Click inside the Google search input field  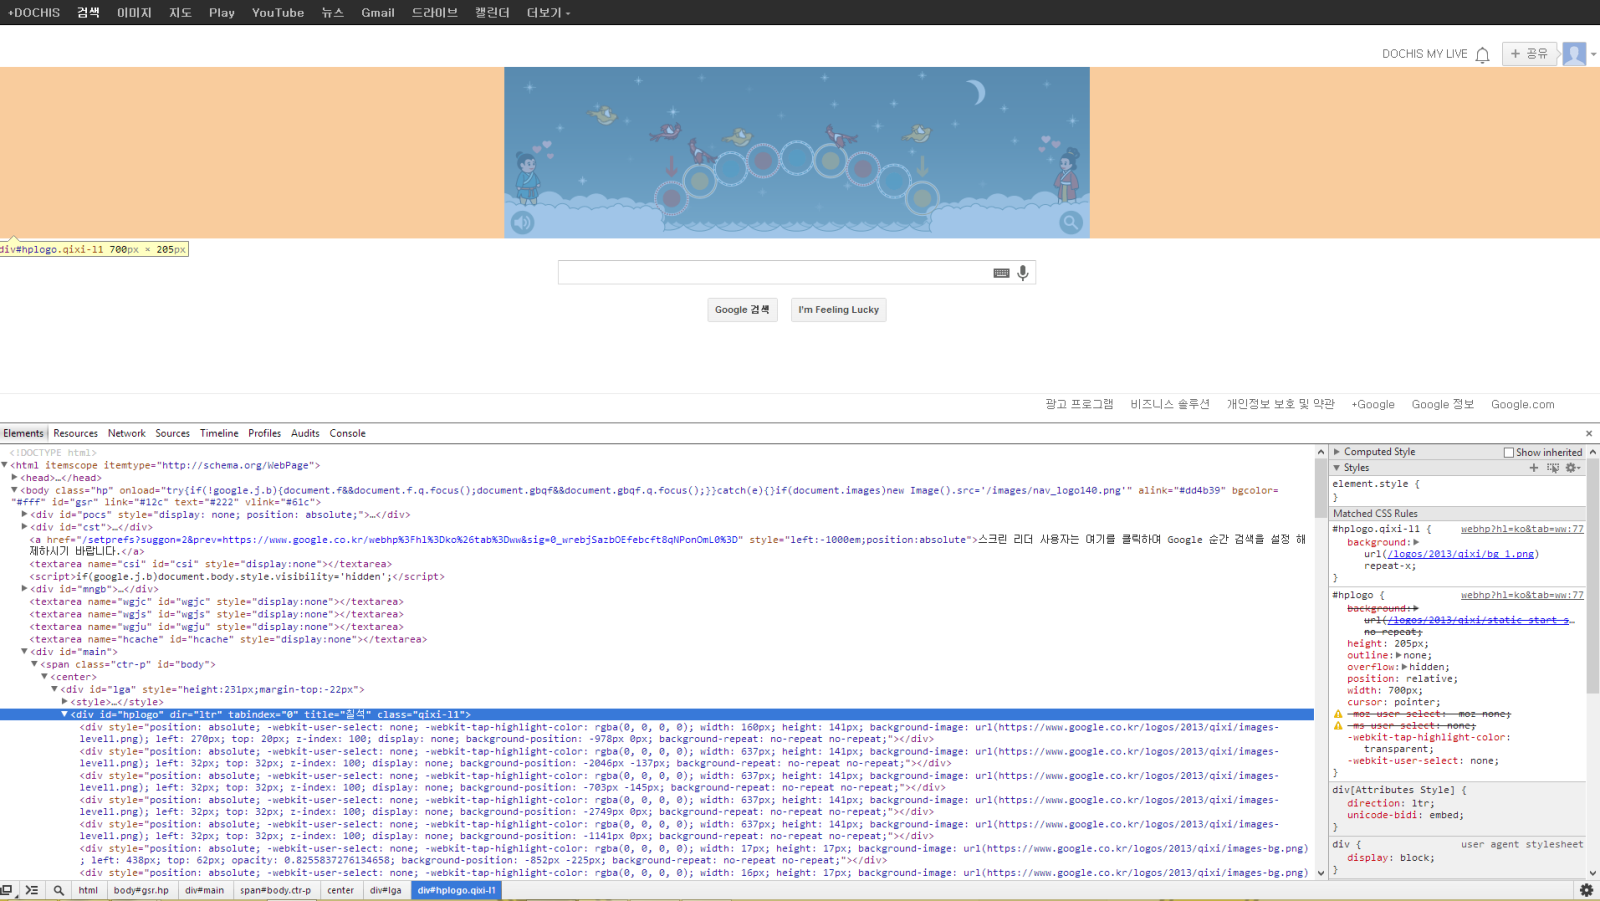[772, 273]
